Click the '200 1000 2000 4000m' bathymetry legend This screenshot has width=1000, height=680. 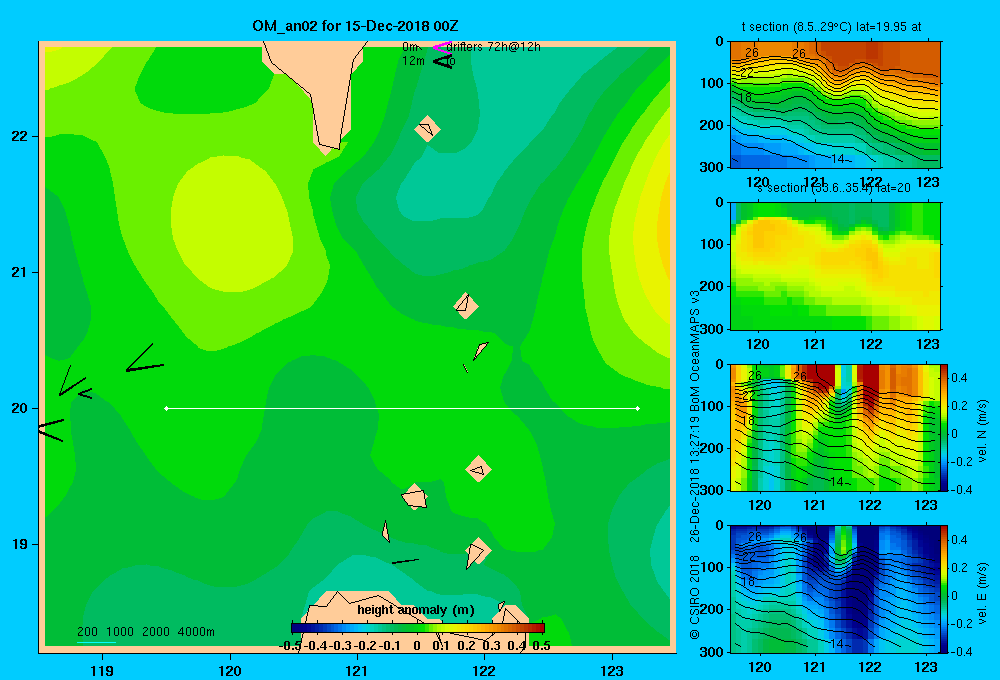(145, 632)
